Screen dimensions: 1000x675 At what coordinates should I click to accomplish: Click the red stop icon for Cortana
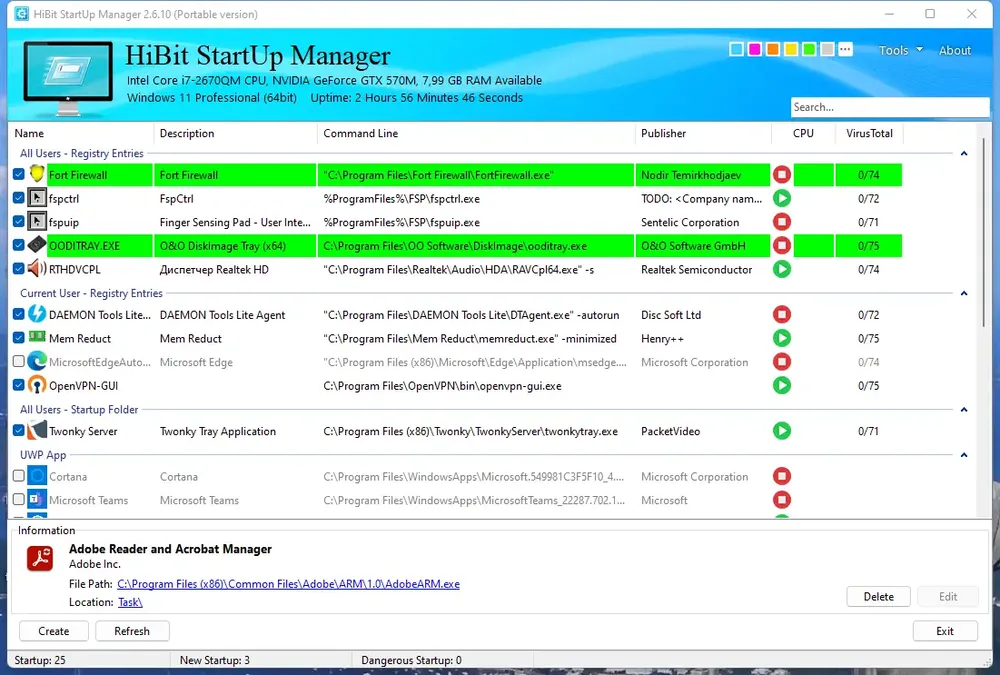coord(781,476)
